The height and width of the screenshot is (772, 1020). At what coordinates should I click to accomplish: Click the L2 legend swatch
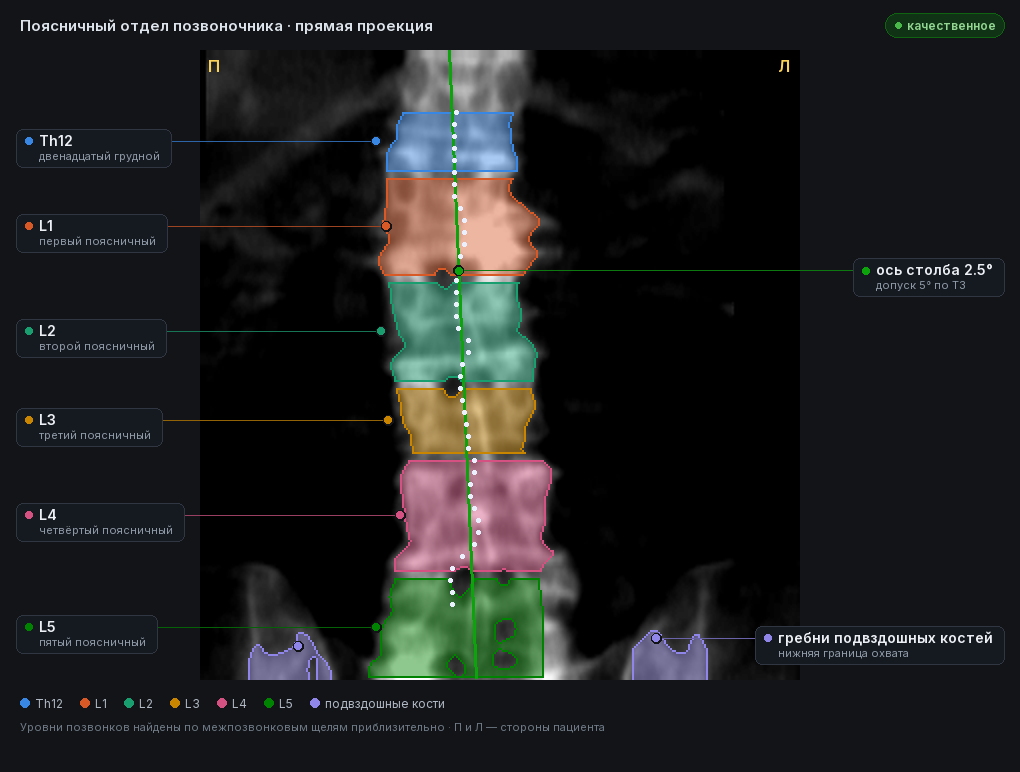[x=129, y=703]
